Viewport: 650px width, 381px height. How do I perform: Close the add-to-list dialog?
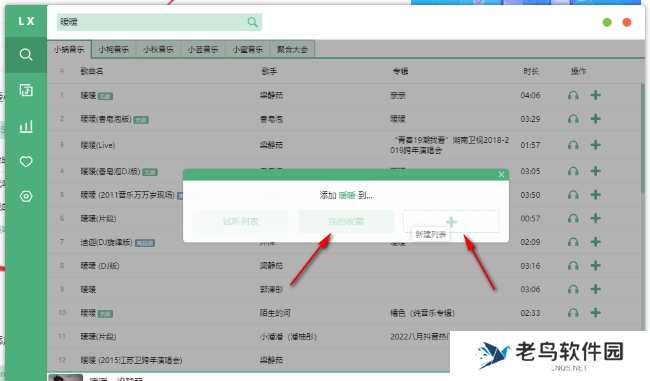click(x=501, y=175)
